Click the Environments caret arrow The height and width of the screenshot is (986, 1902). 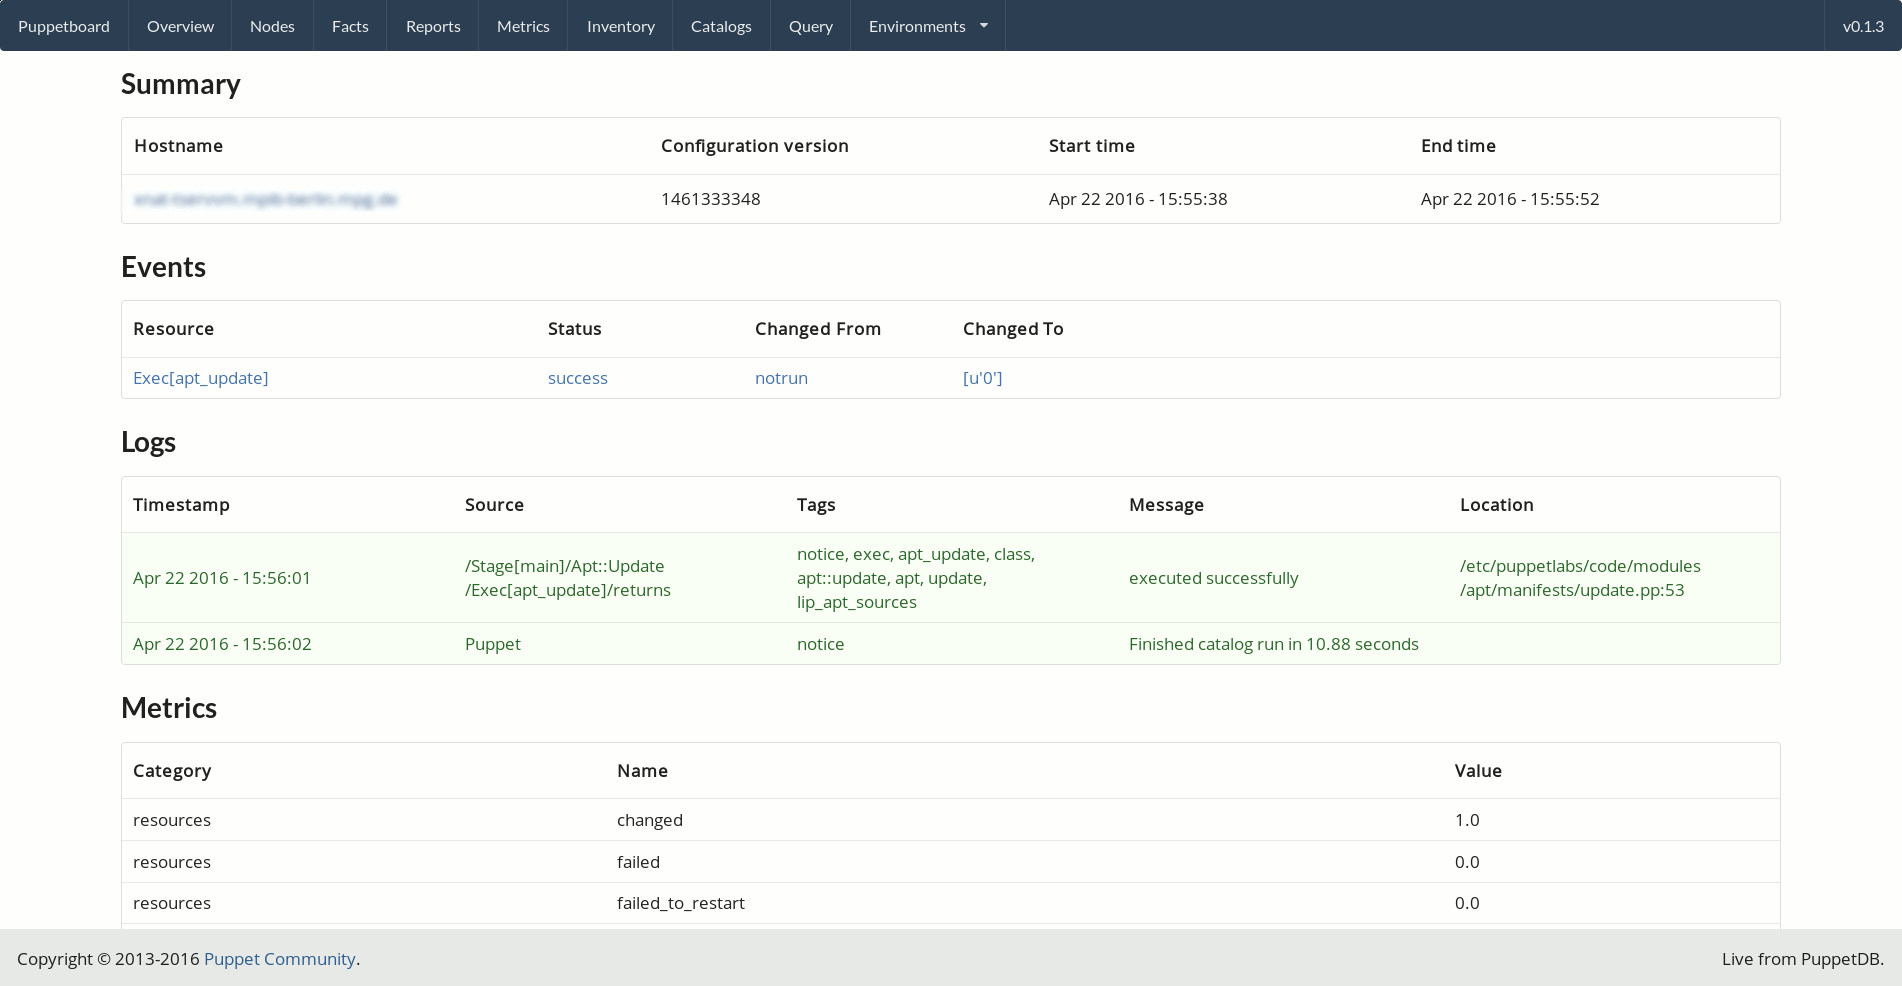point(984,26)
